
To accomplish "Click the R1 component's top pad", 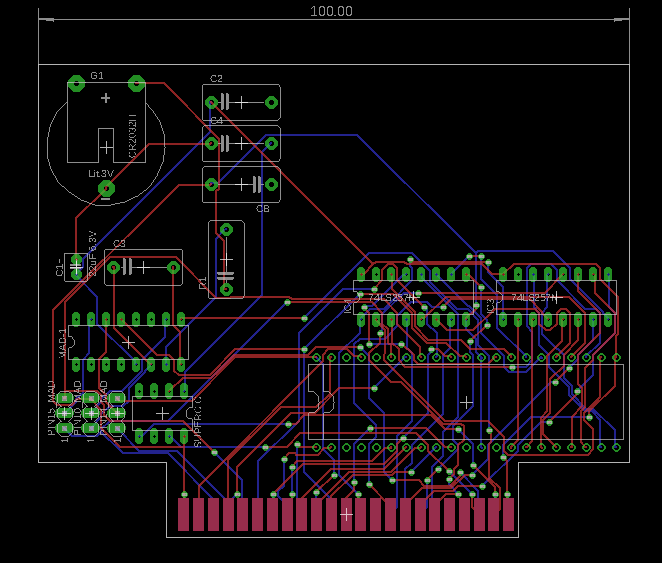I will pyautogui.click(x=226, y=230).
